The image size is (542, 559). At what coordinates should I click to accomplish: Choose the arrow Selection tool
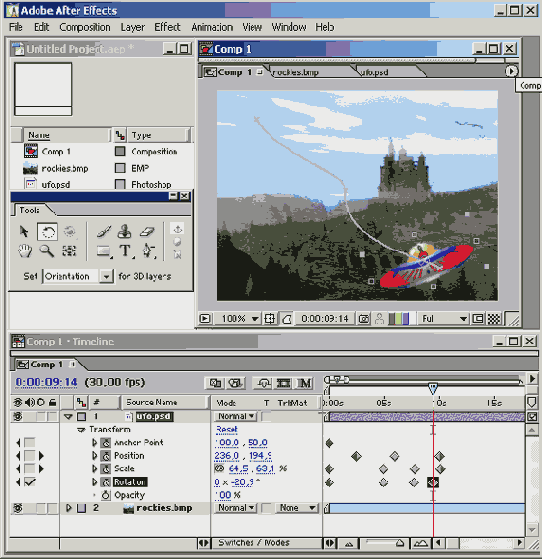coord(24,232)
